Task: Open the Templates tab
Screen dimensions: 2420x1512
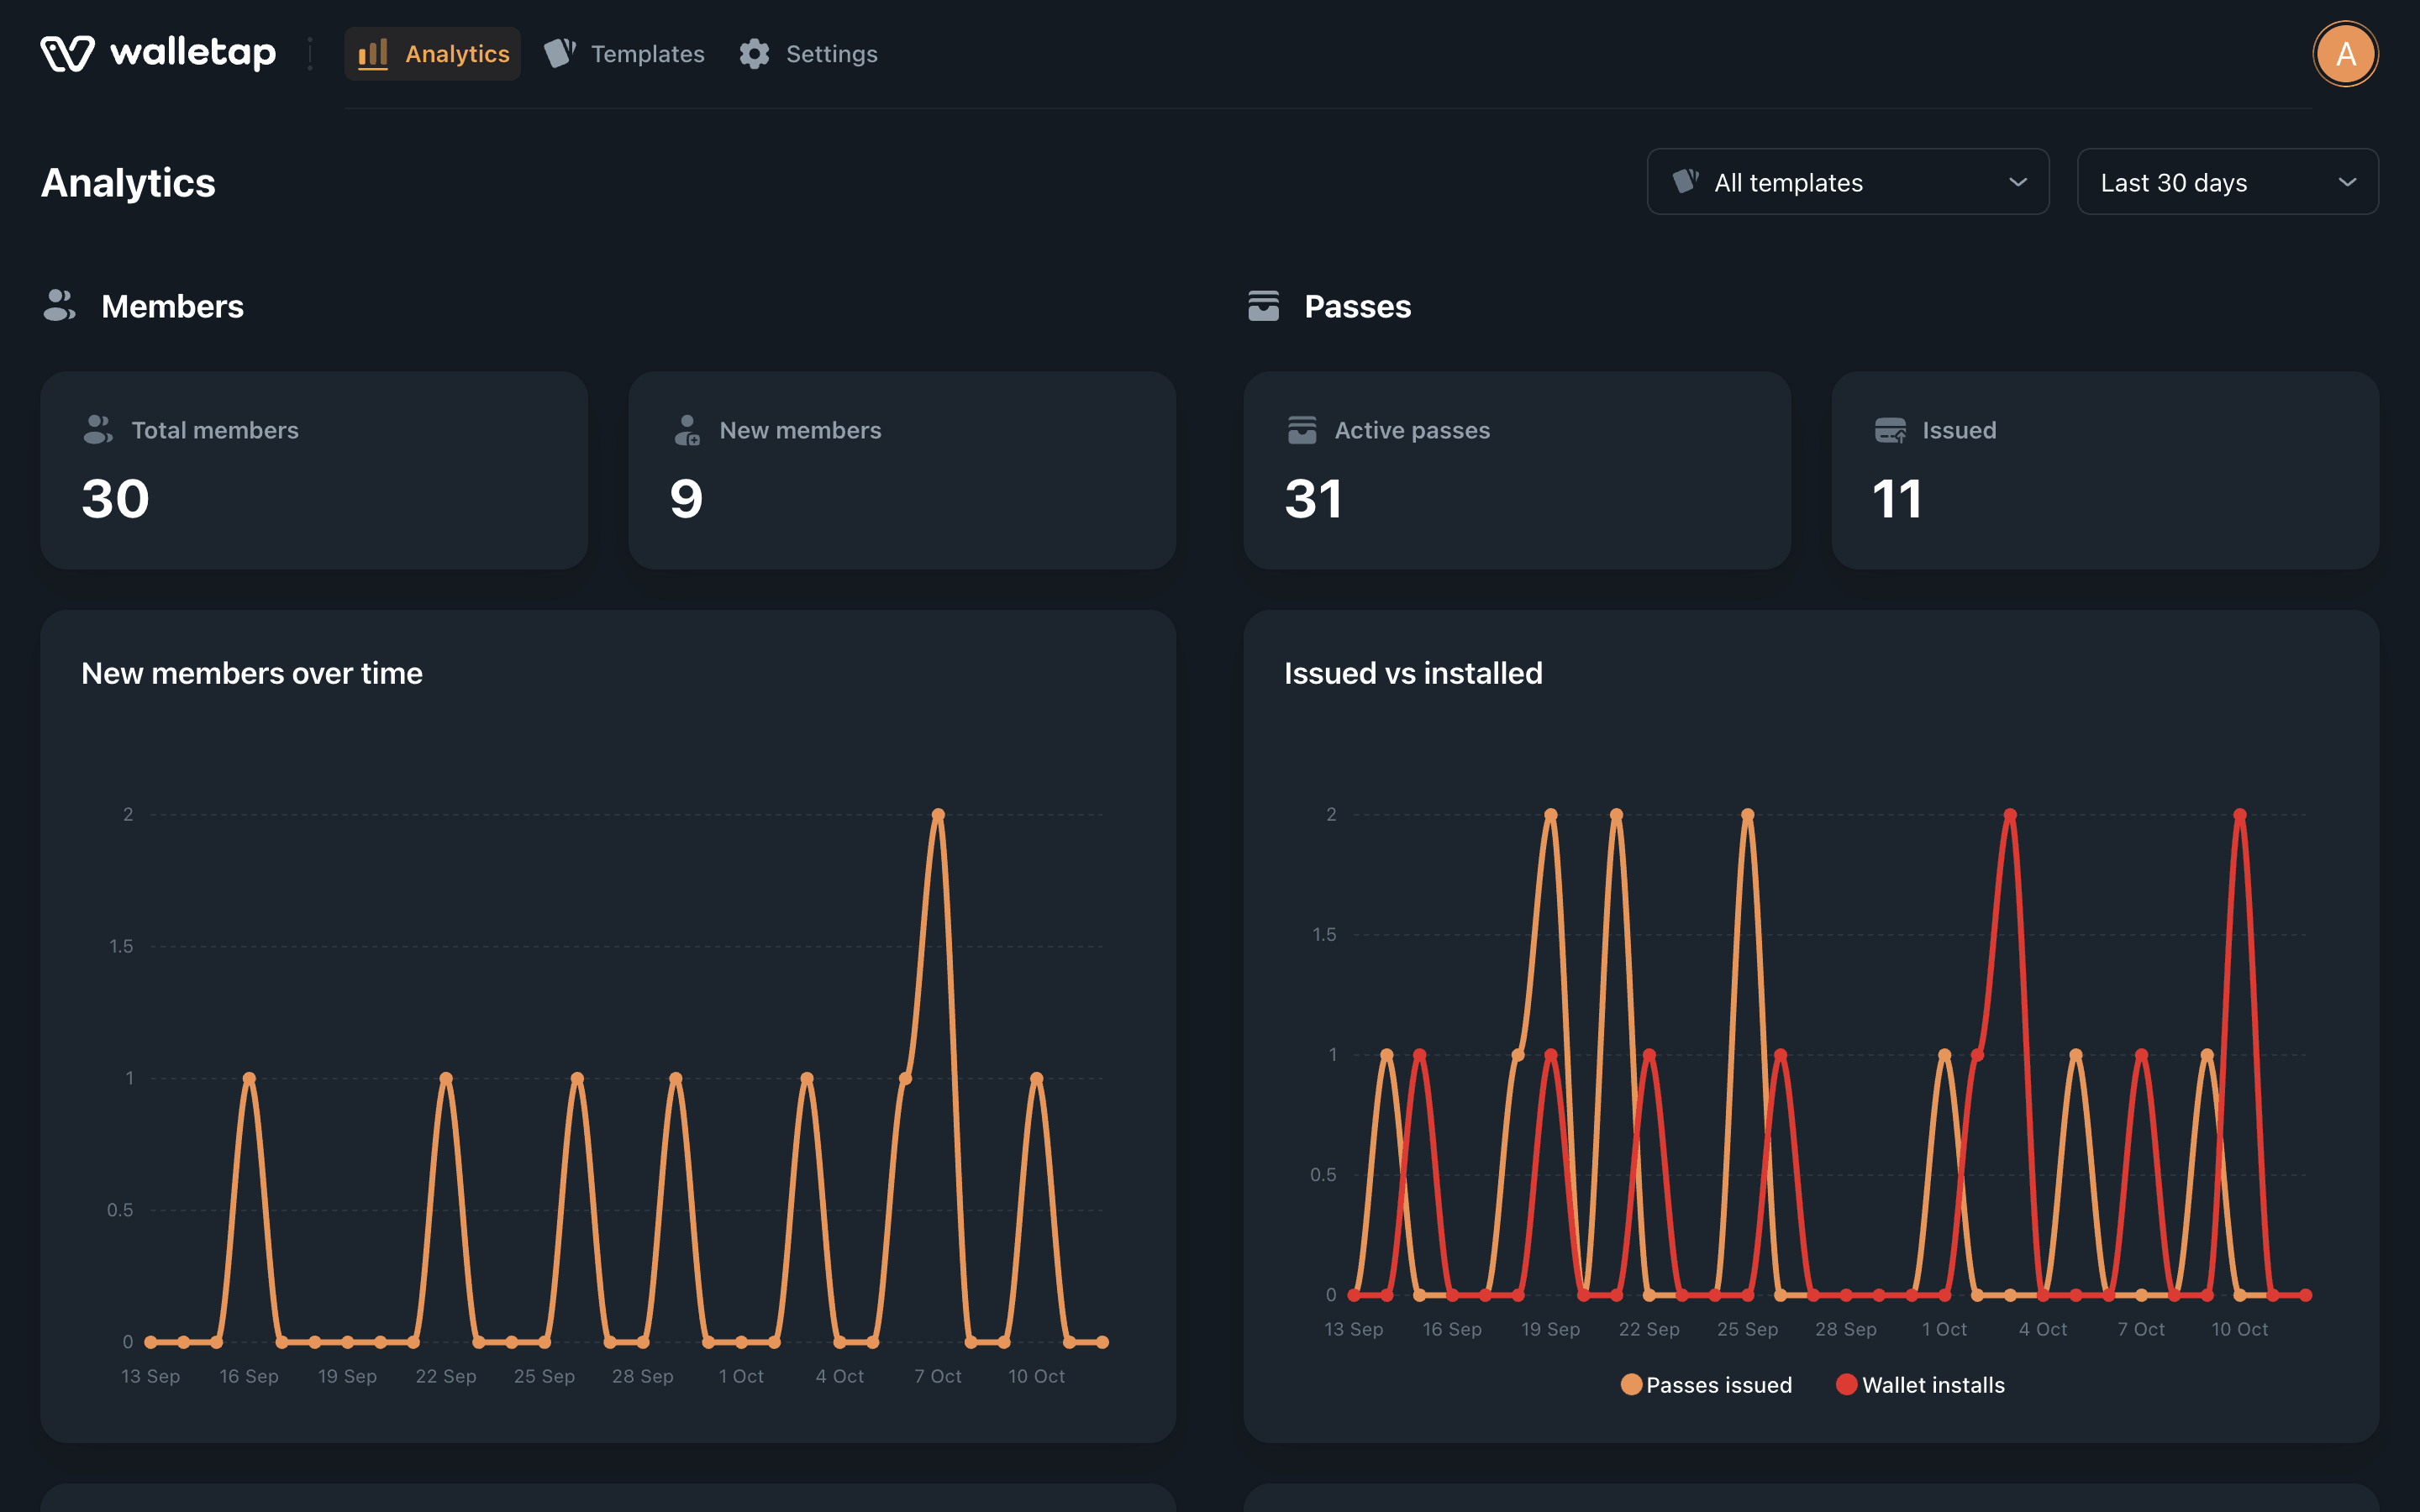Action: click(624, 54)
